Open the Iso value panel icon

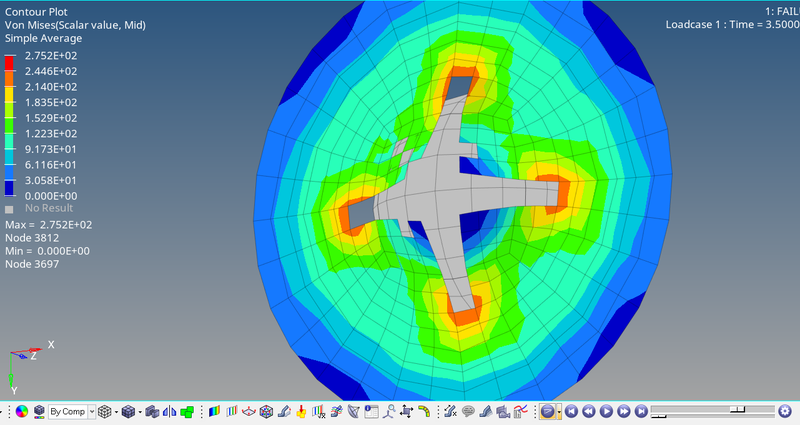tap(232, 411)
